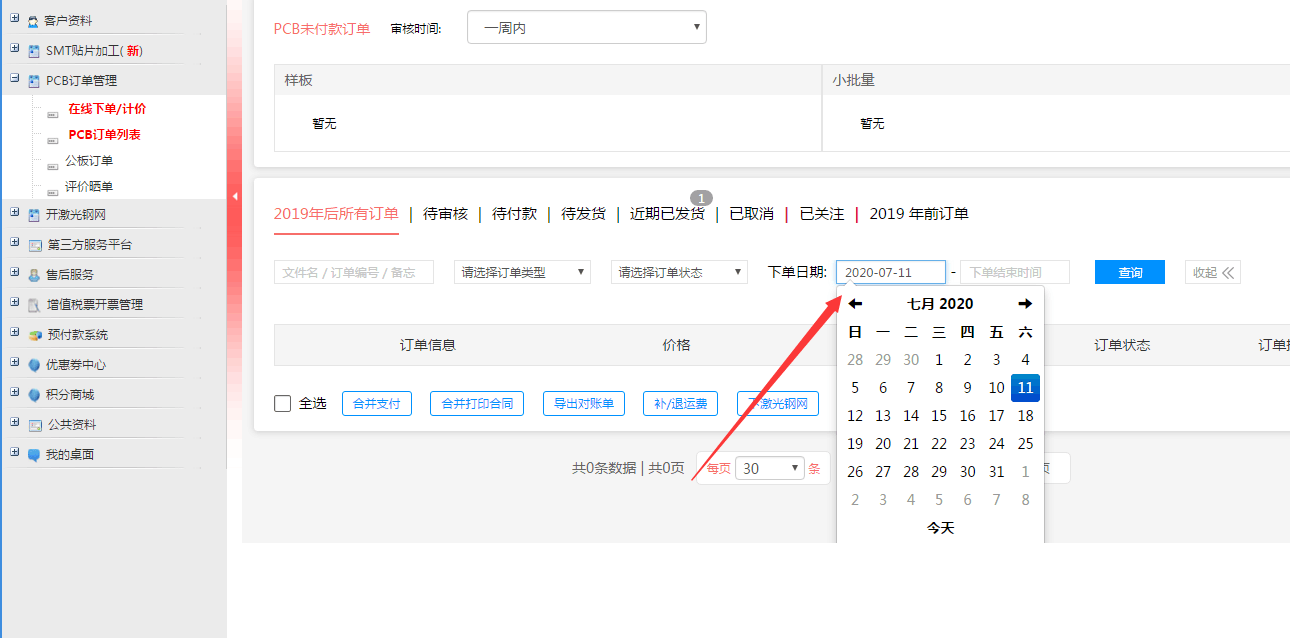This screenshot has height=638, width=1290.
Task: Switch to the 近期已发货 tab
Action: pos(666,214)
